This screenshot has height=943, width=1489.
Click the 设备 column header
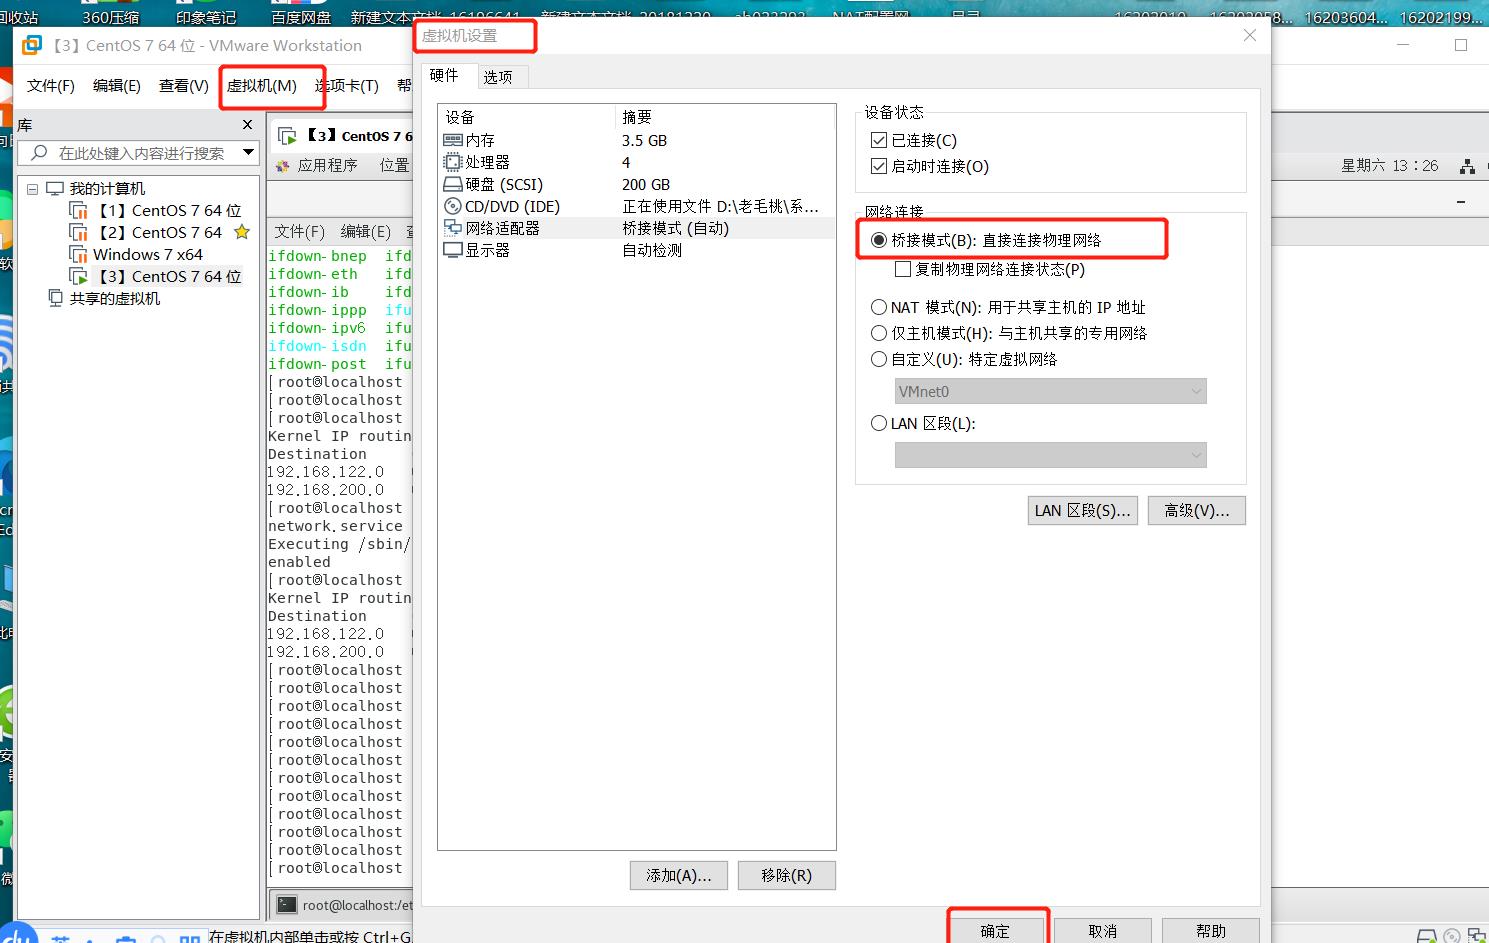pyautogui.click(x=460, y=117)
